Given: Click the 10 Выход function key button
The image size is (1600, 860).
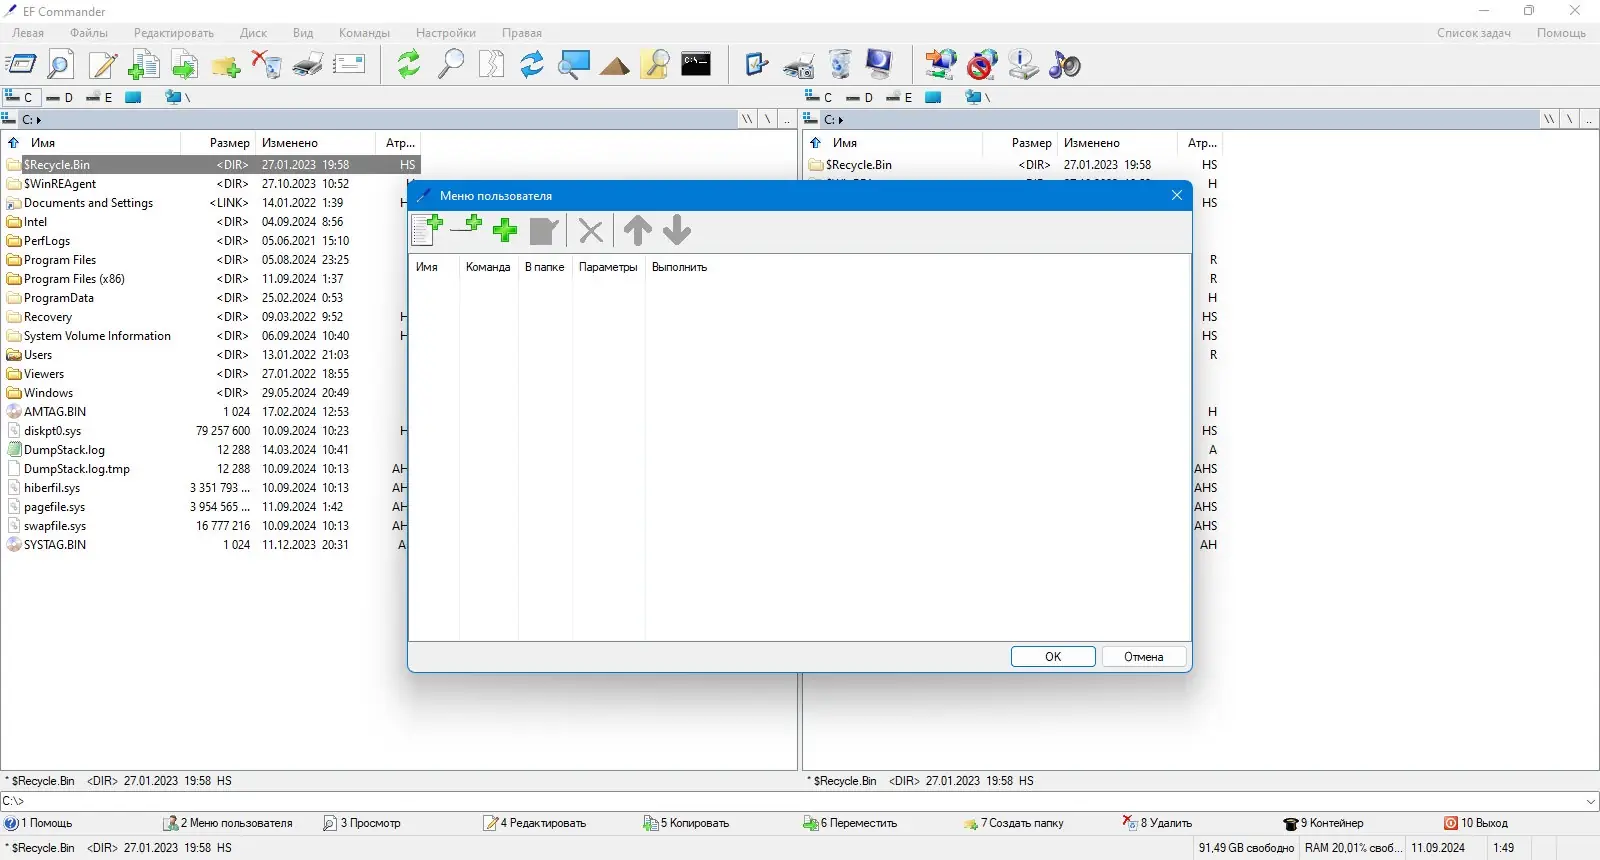Looking at the screenshot, I should pyautogui.click(x=1476, y=823).
